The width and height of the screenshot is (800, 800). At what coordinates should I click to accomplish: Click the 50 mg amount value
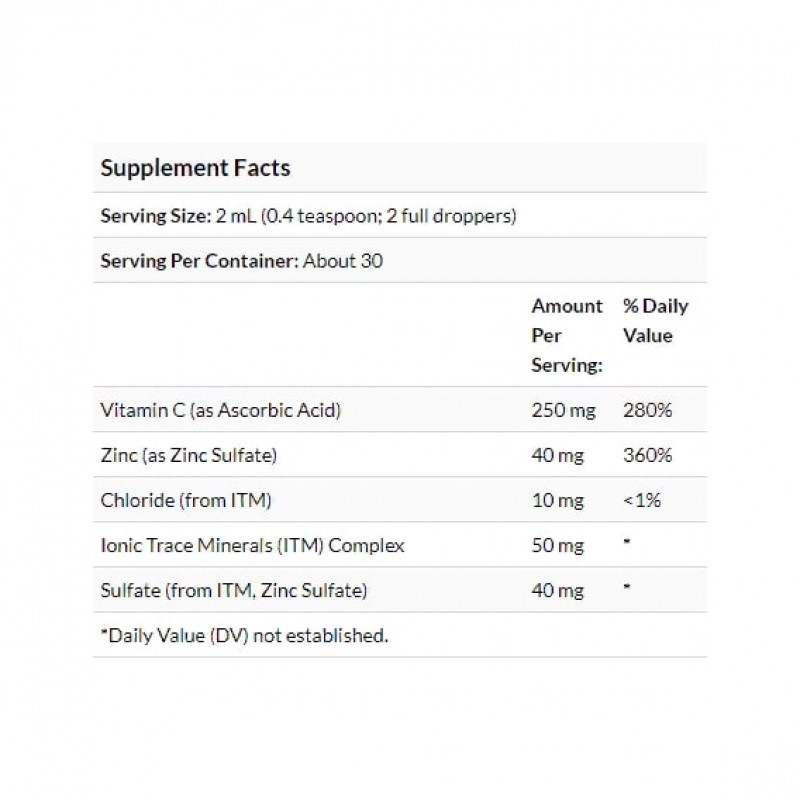[556, 546]
